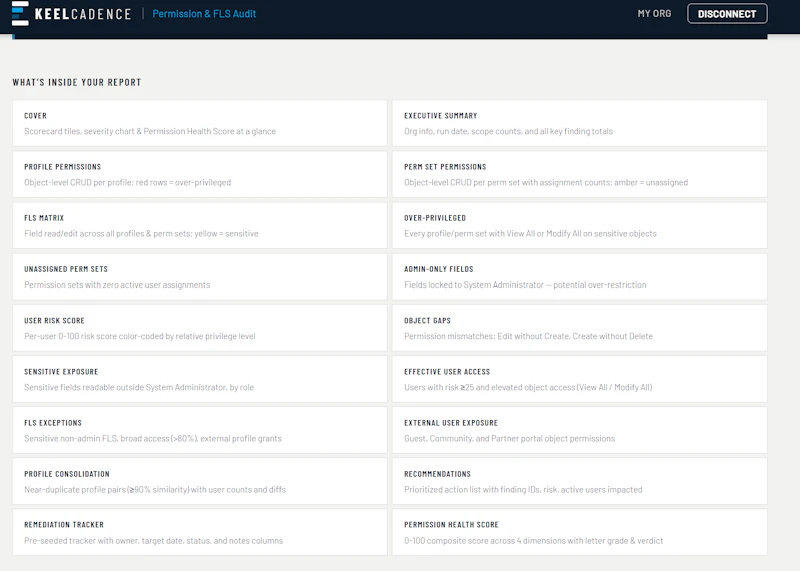
Task: Click text 'Object-level CRUD per perm set with assignment counts'
Action: point(508,182)
